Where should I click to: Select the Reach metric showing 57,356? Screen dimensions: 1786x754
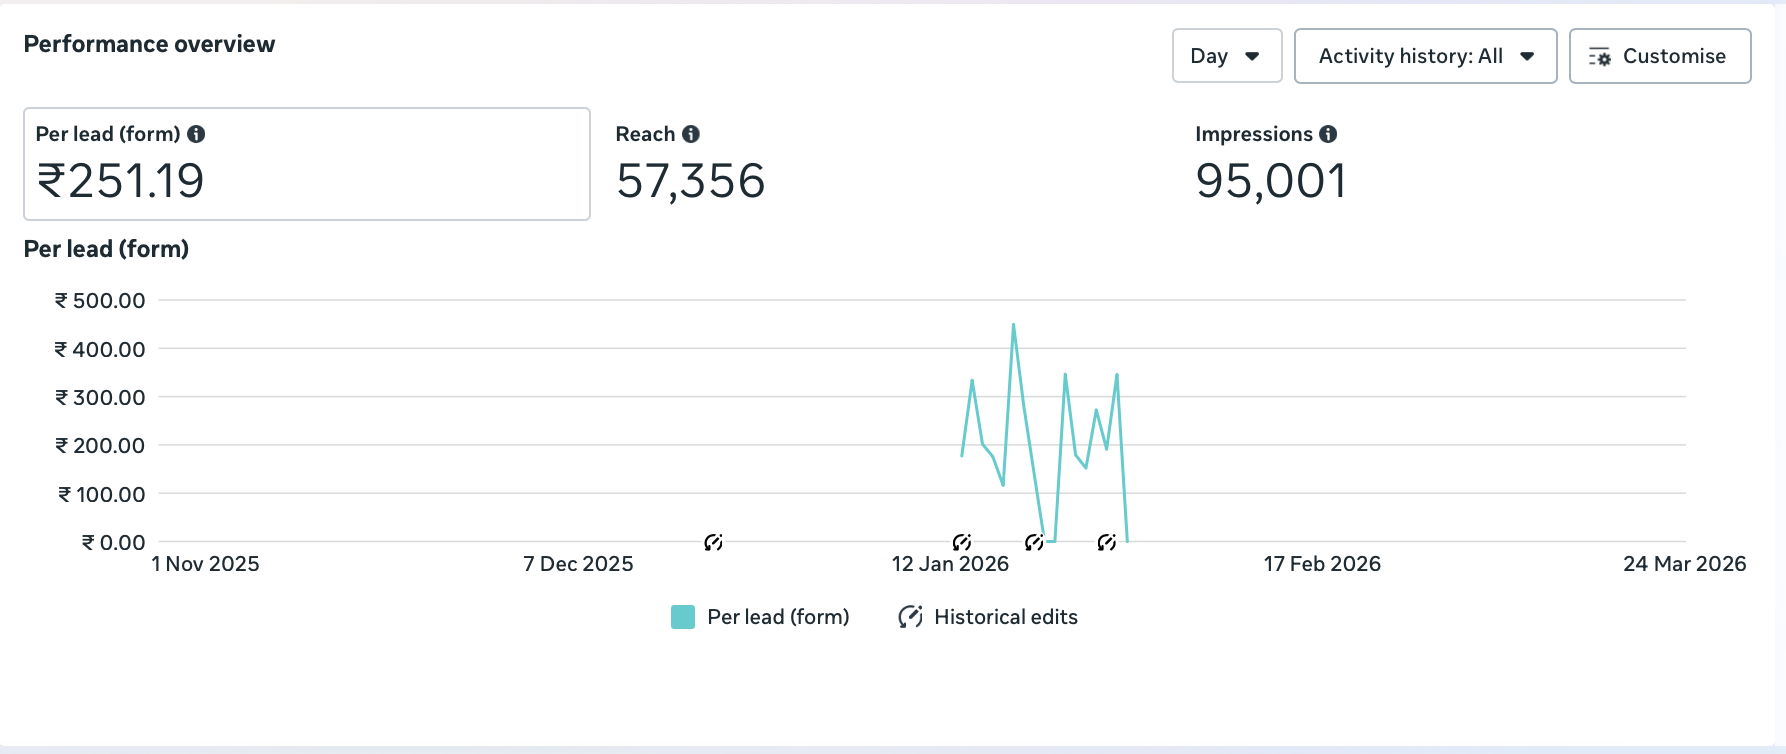[690, 181]
